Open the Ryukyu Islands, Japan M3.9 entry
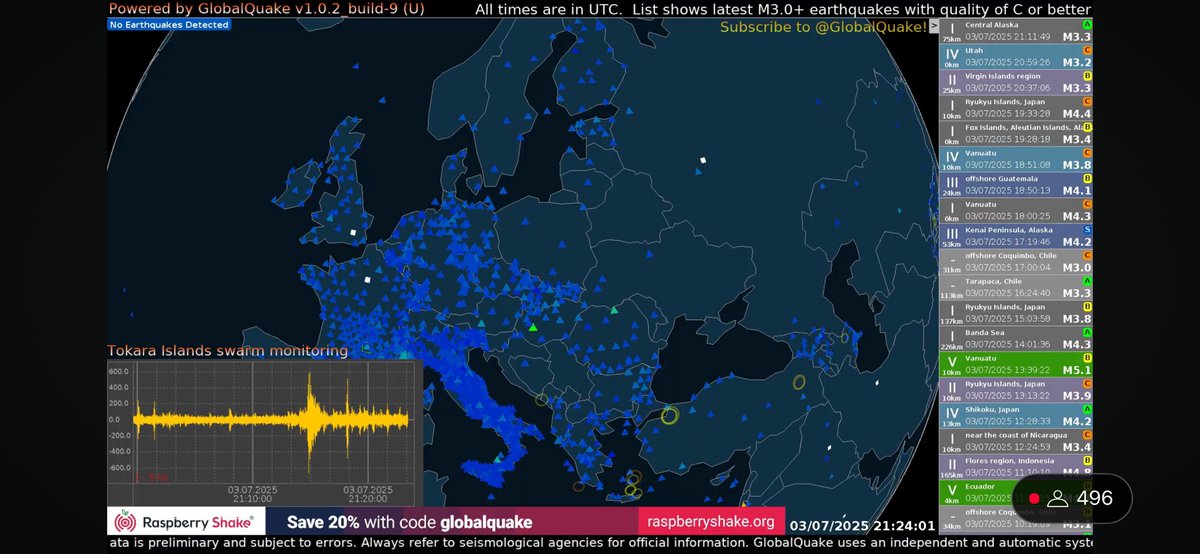The height and width of the screenshot is (554, 1200). [1016, 390]
